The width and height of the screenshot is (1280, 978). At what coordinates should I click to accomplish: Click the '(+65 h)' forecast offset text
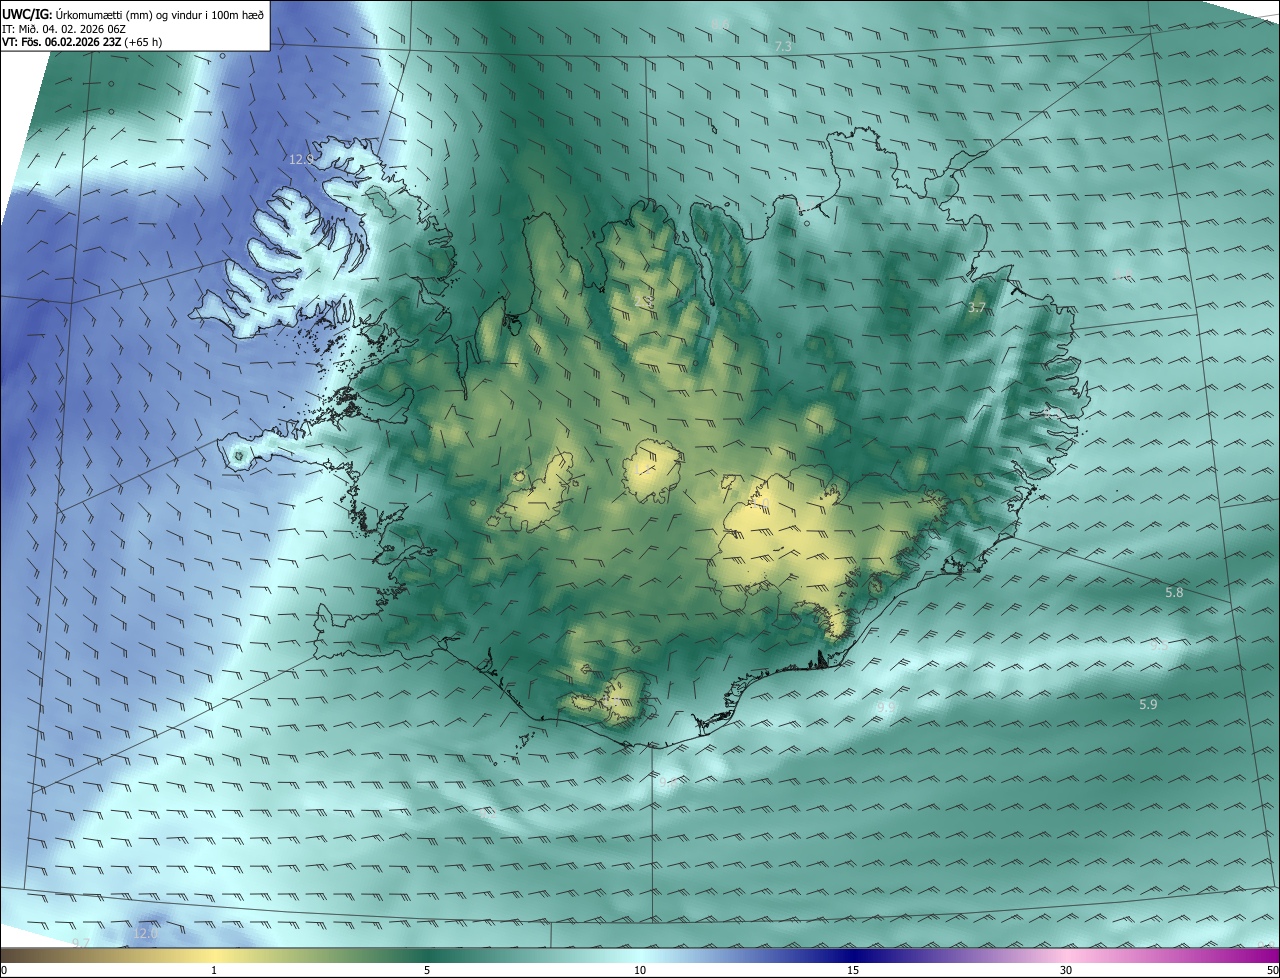pyautogui.click(x=144, y=41)
